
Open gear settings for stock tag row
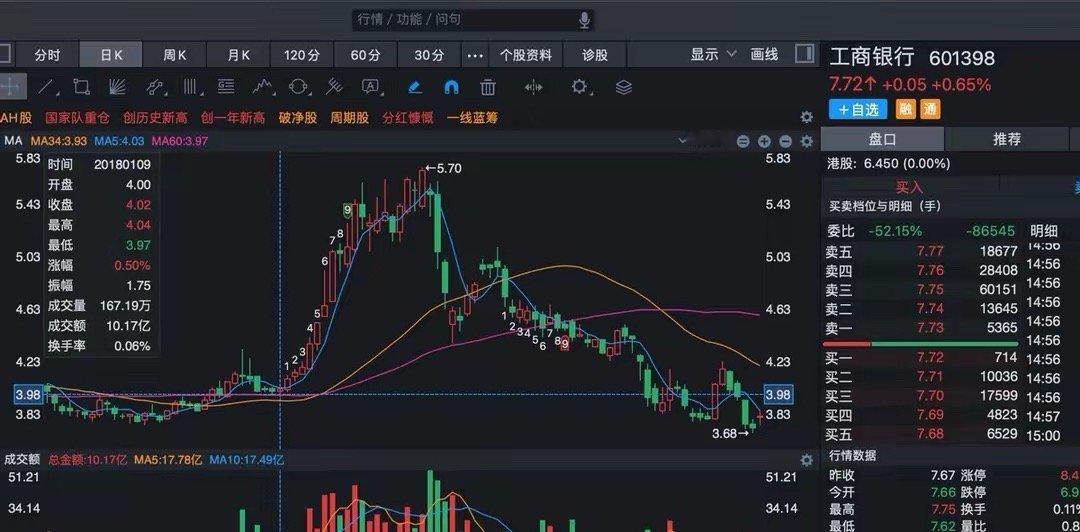[x=807, y=117]
